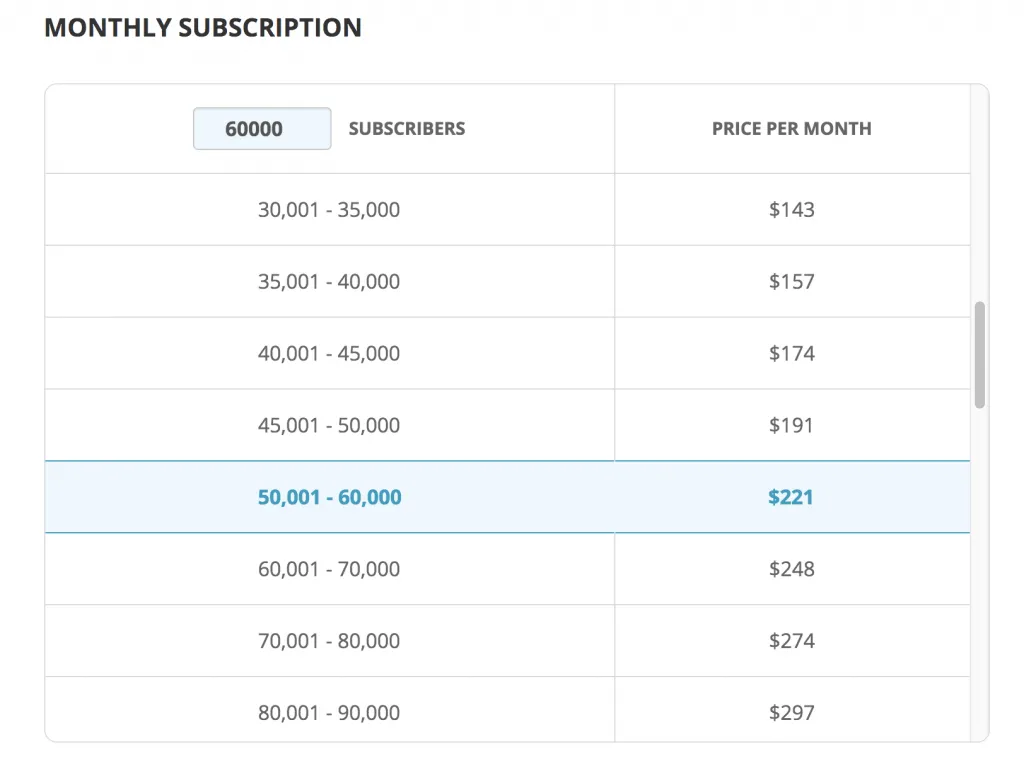Select the 40,001 - 45,000 subscriber range
The width and height of the screenshot is (1024, 778).
329,353
